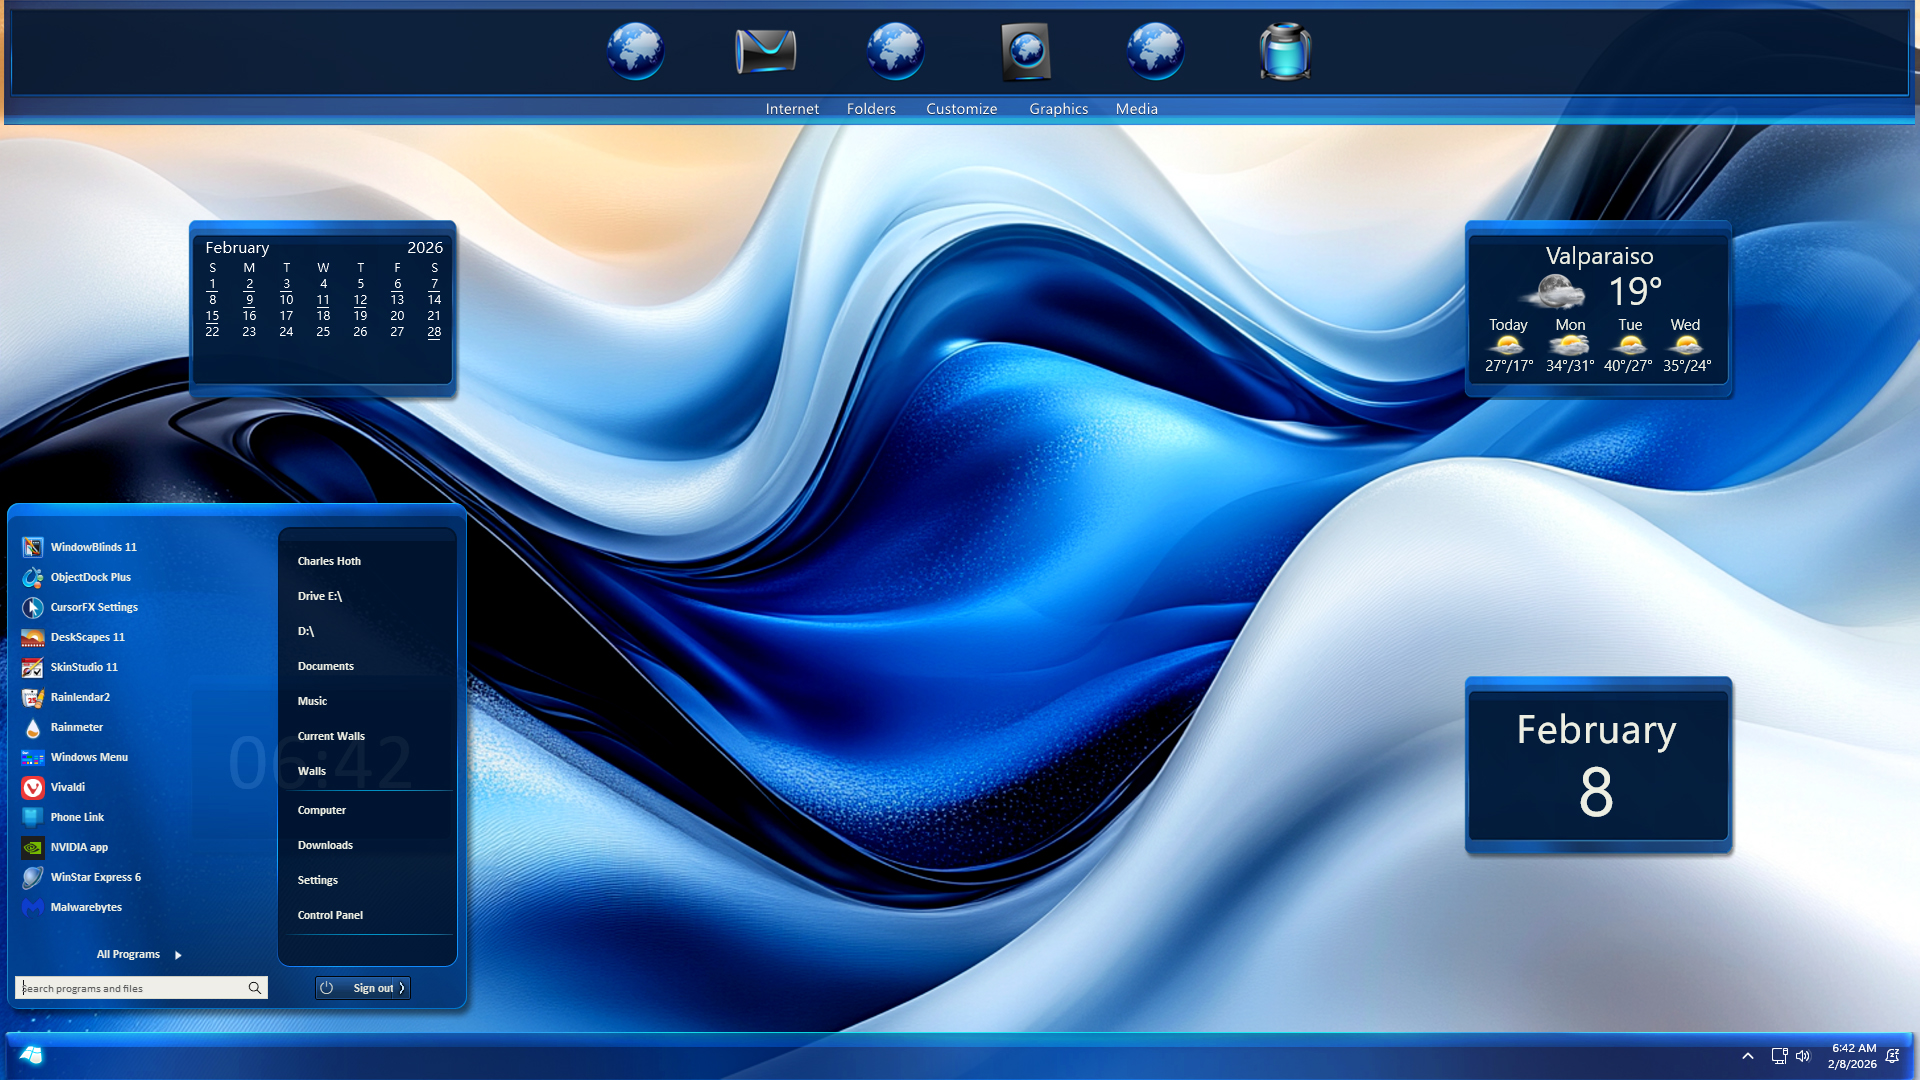Open the Sign out options arrow

(x=402, y=988)
